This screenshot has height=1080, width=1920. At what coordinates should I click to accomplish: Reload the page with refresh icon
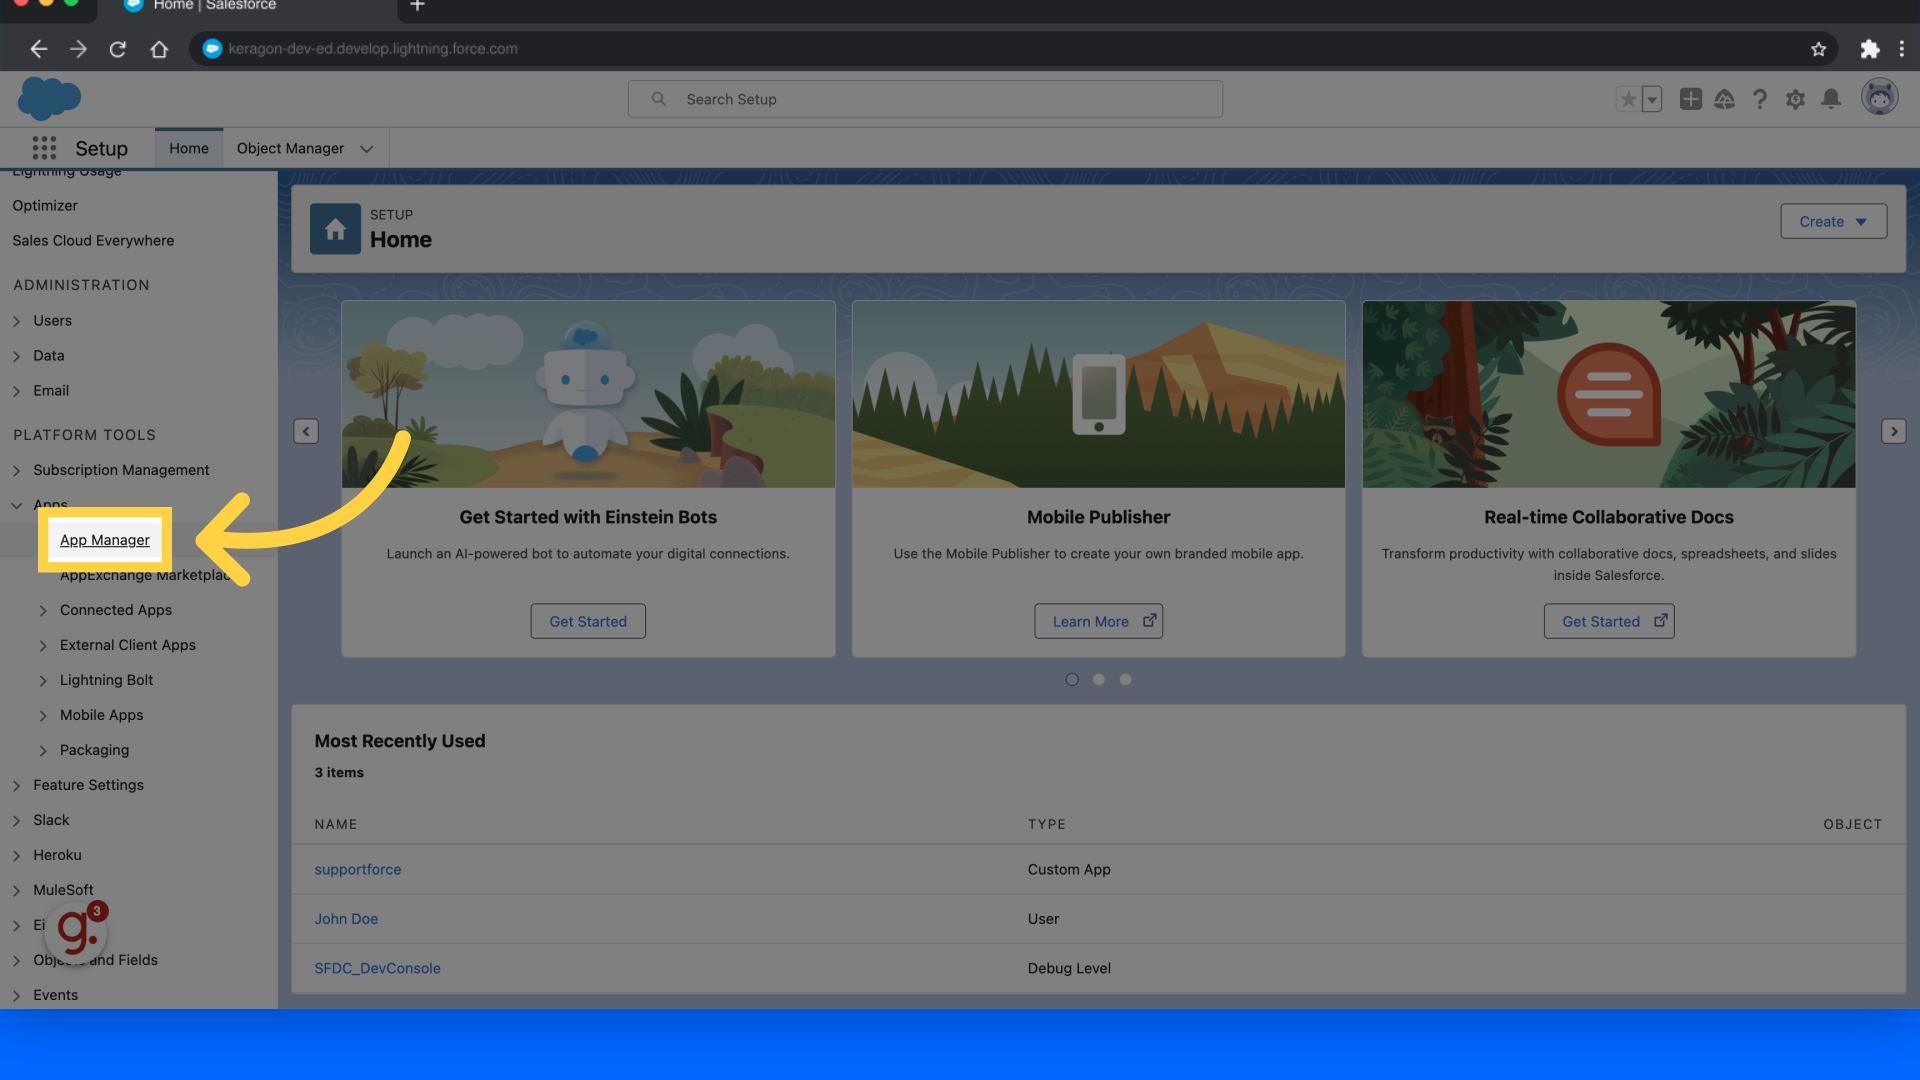pyautogui.click(x=118, y=49)
